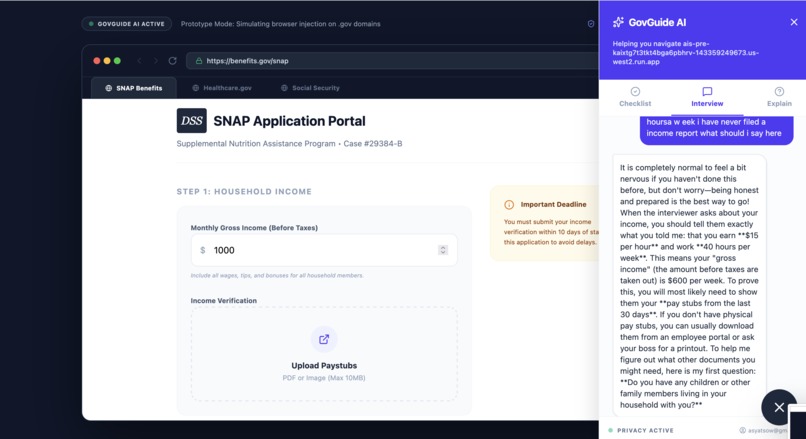Select the Interview tab in GovGuide
Screen dimensions: 806x439
707,97
